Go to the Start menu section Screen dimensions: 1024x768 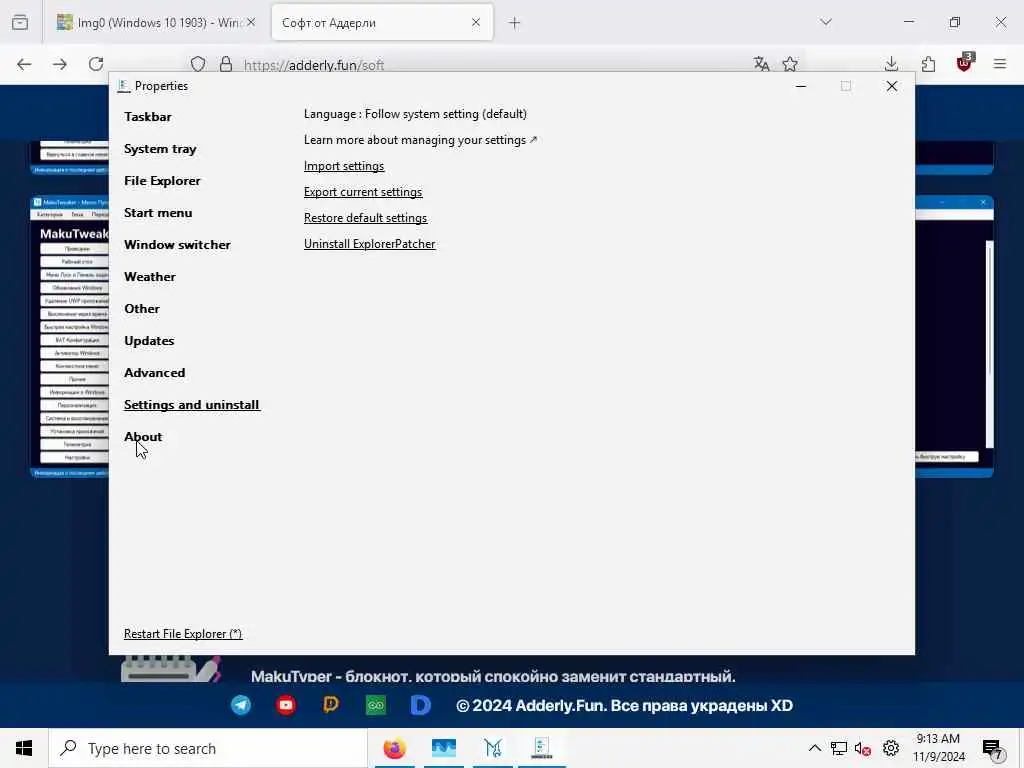pyautogui.click(x=158, y=213)
